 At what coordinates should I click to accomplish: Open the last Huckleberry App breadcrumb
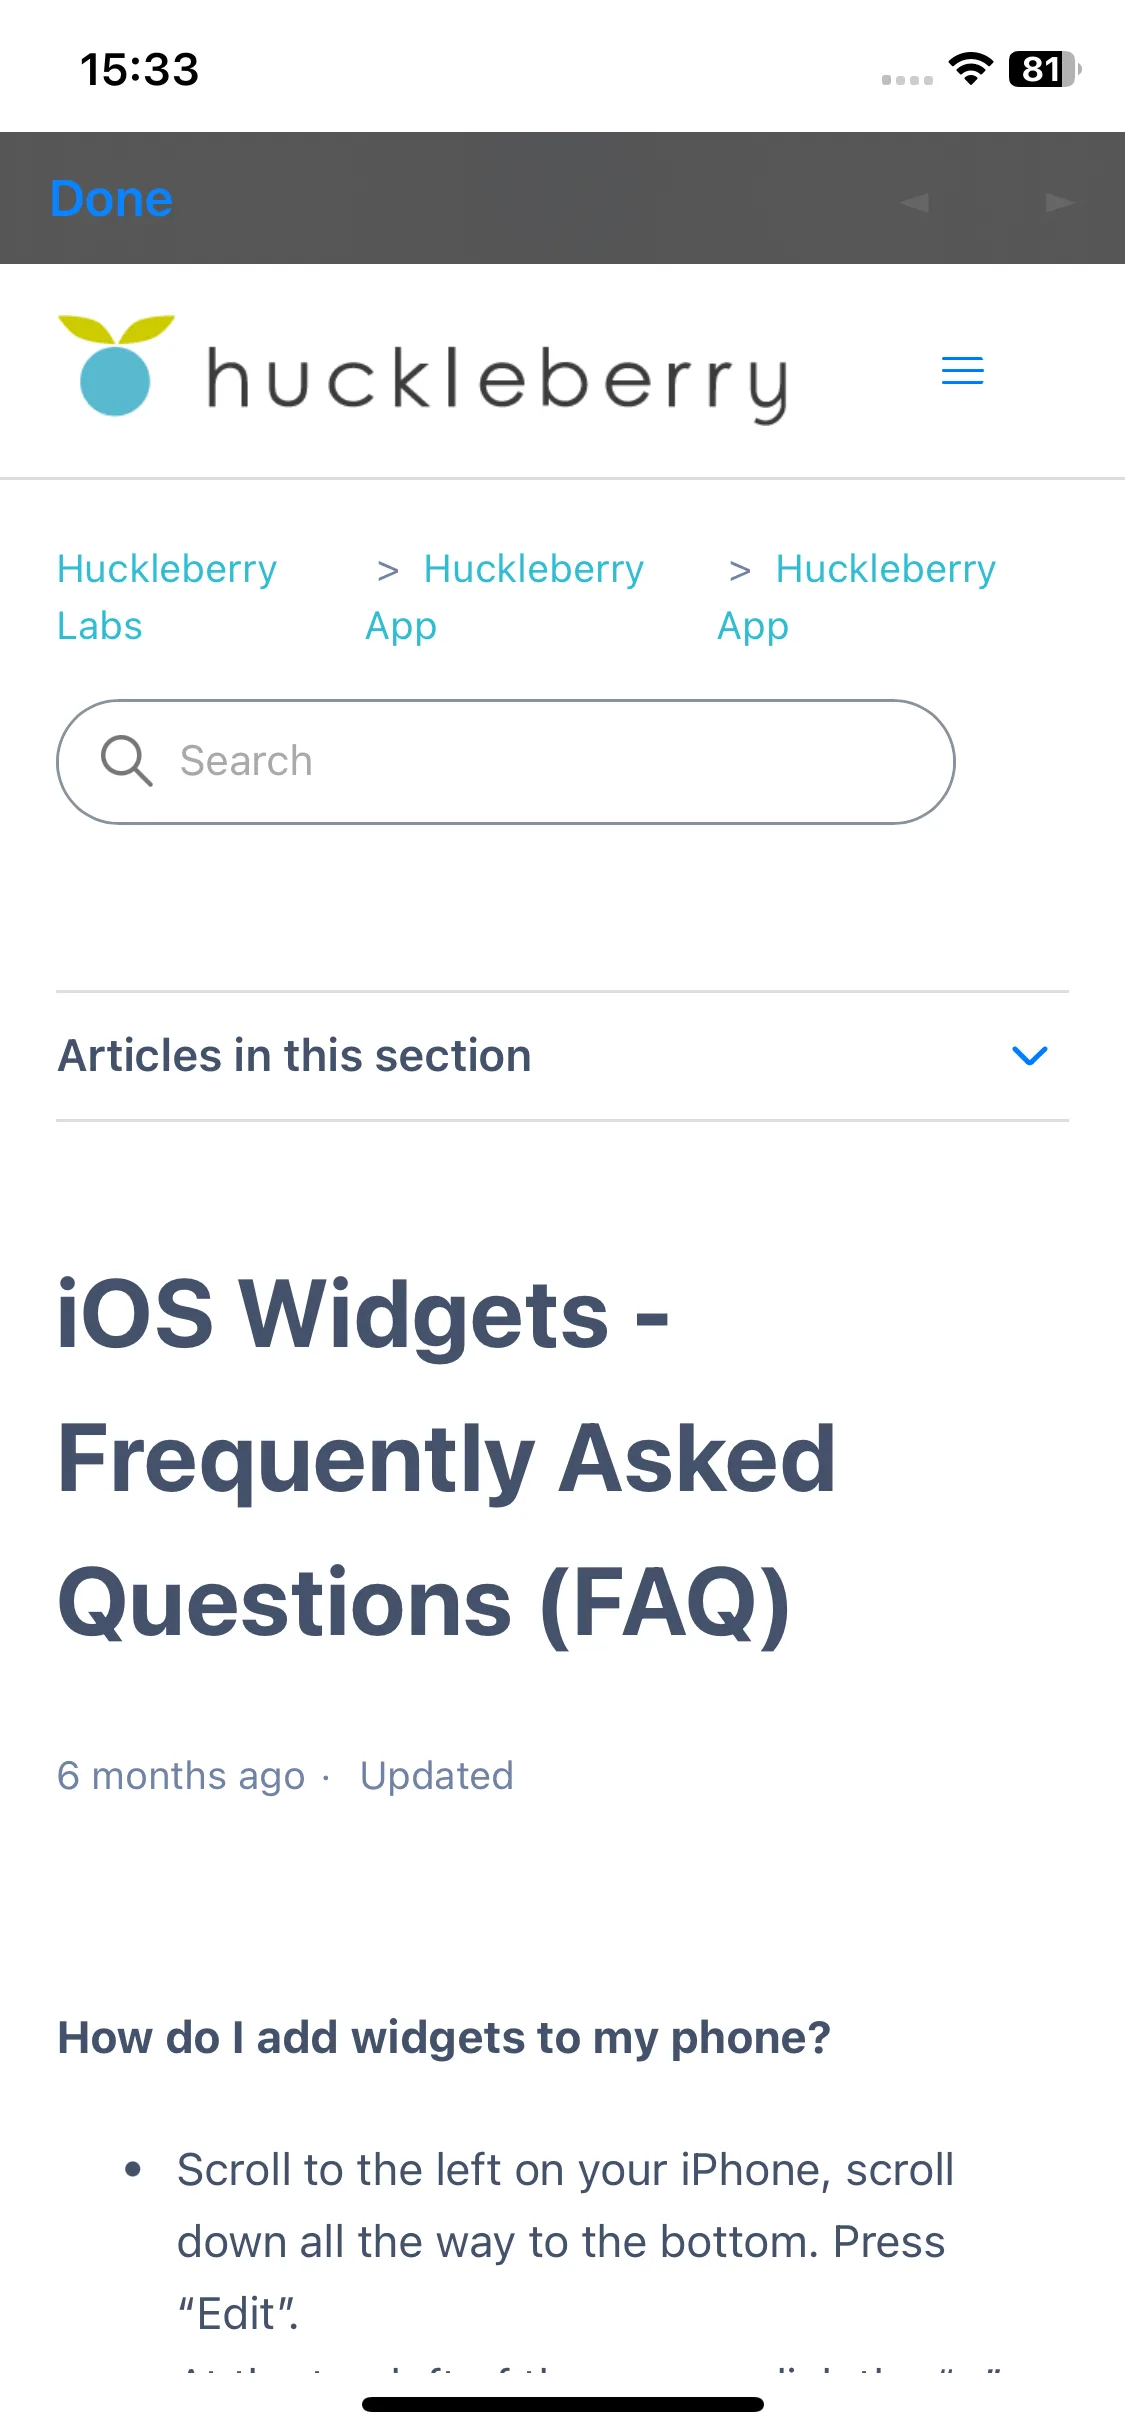pyautogui.click(x=857, y=597)
